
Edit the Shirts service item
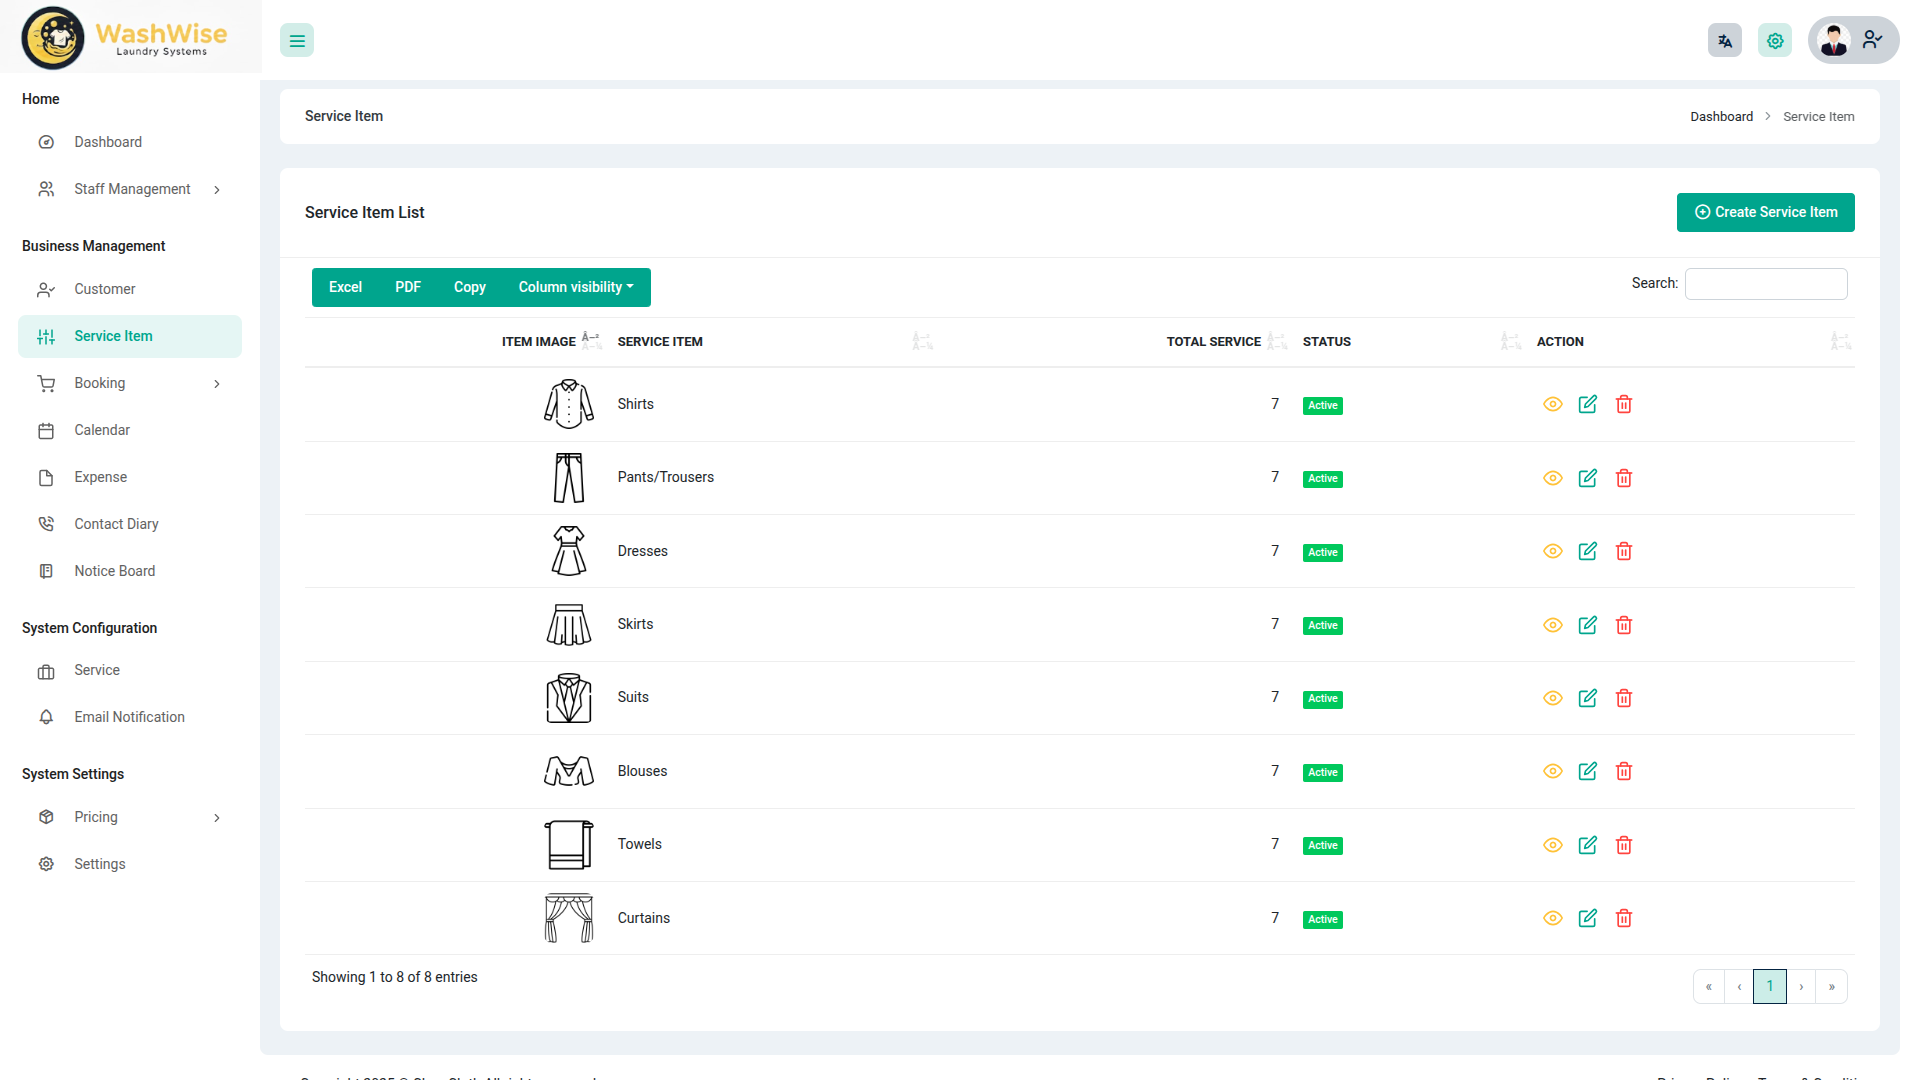coord(1587,404)
